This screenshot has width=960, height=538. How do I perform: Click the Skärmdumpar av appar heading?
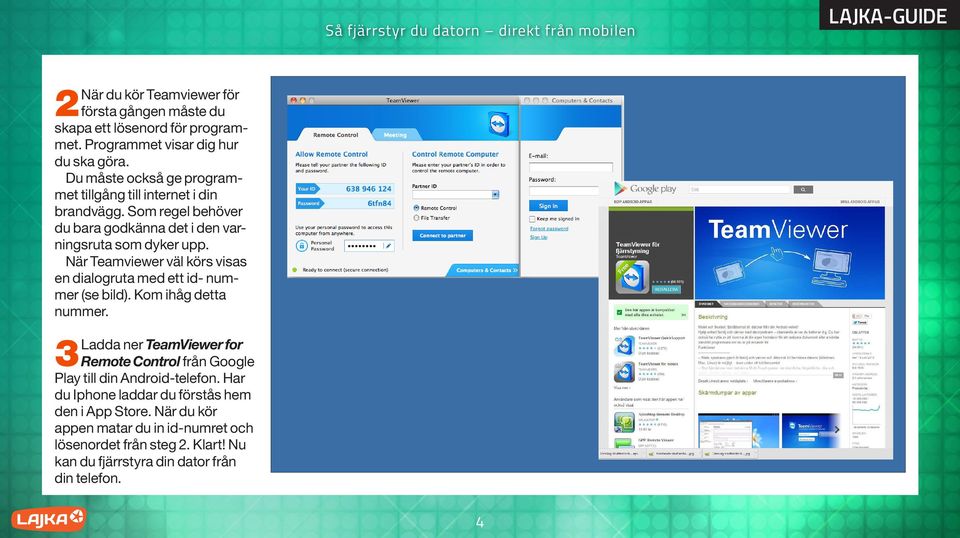coord(727,393)
